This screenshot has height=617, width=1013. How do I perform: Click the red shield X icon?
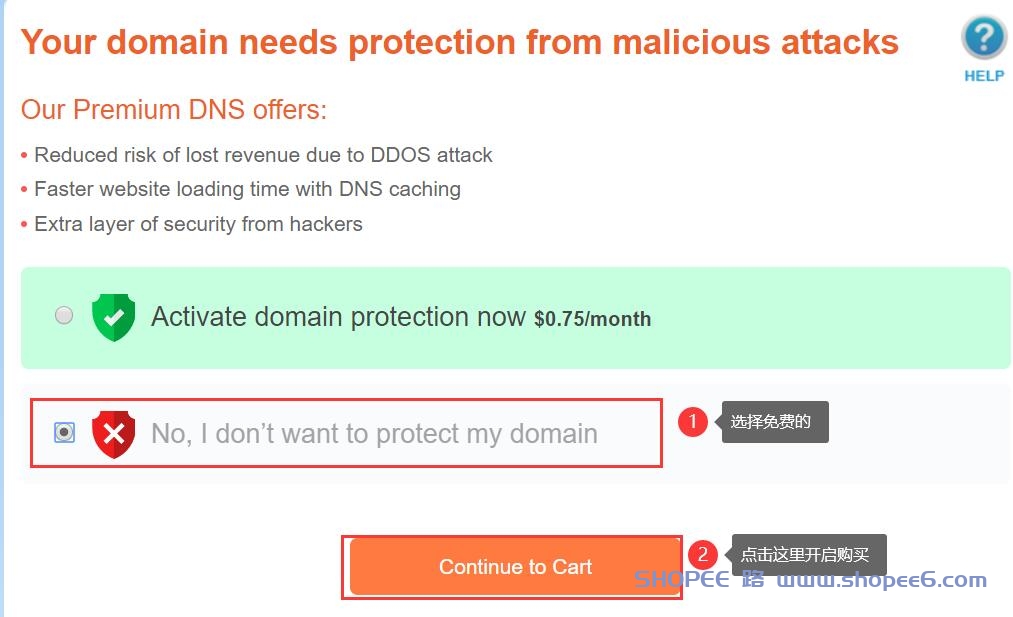(113, 433)
